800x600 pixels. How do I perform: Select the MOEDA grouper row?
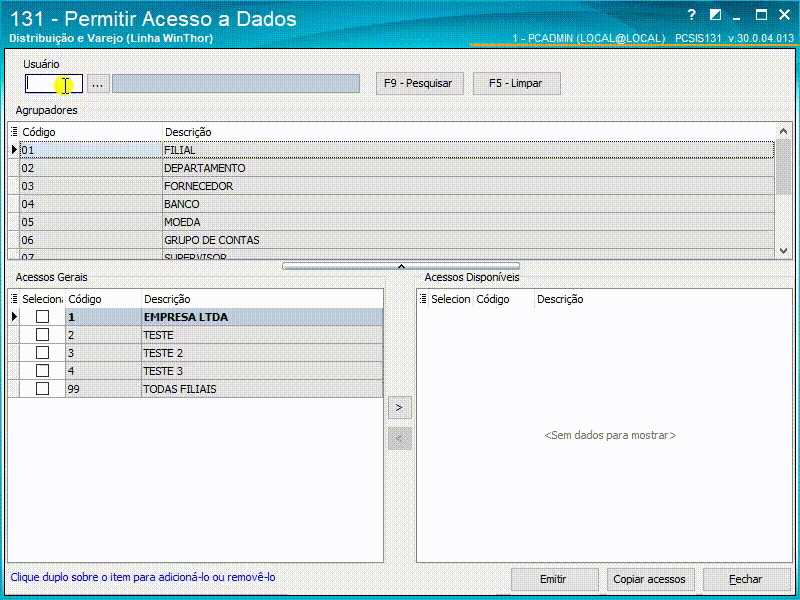[391, 222]
